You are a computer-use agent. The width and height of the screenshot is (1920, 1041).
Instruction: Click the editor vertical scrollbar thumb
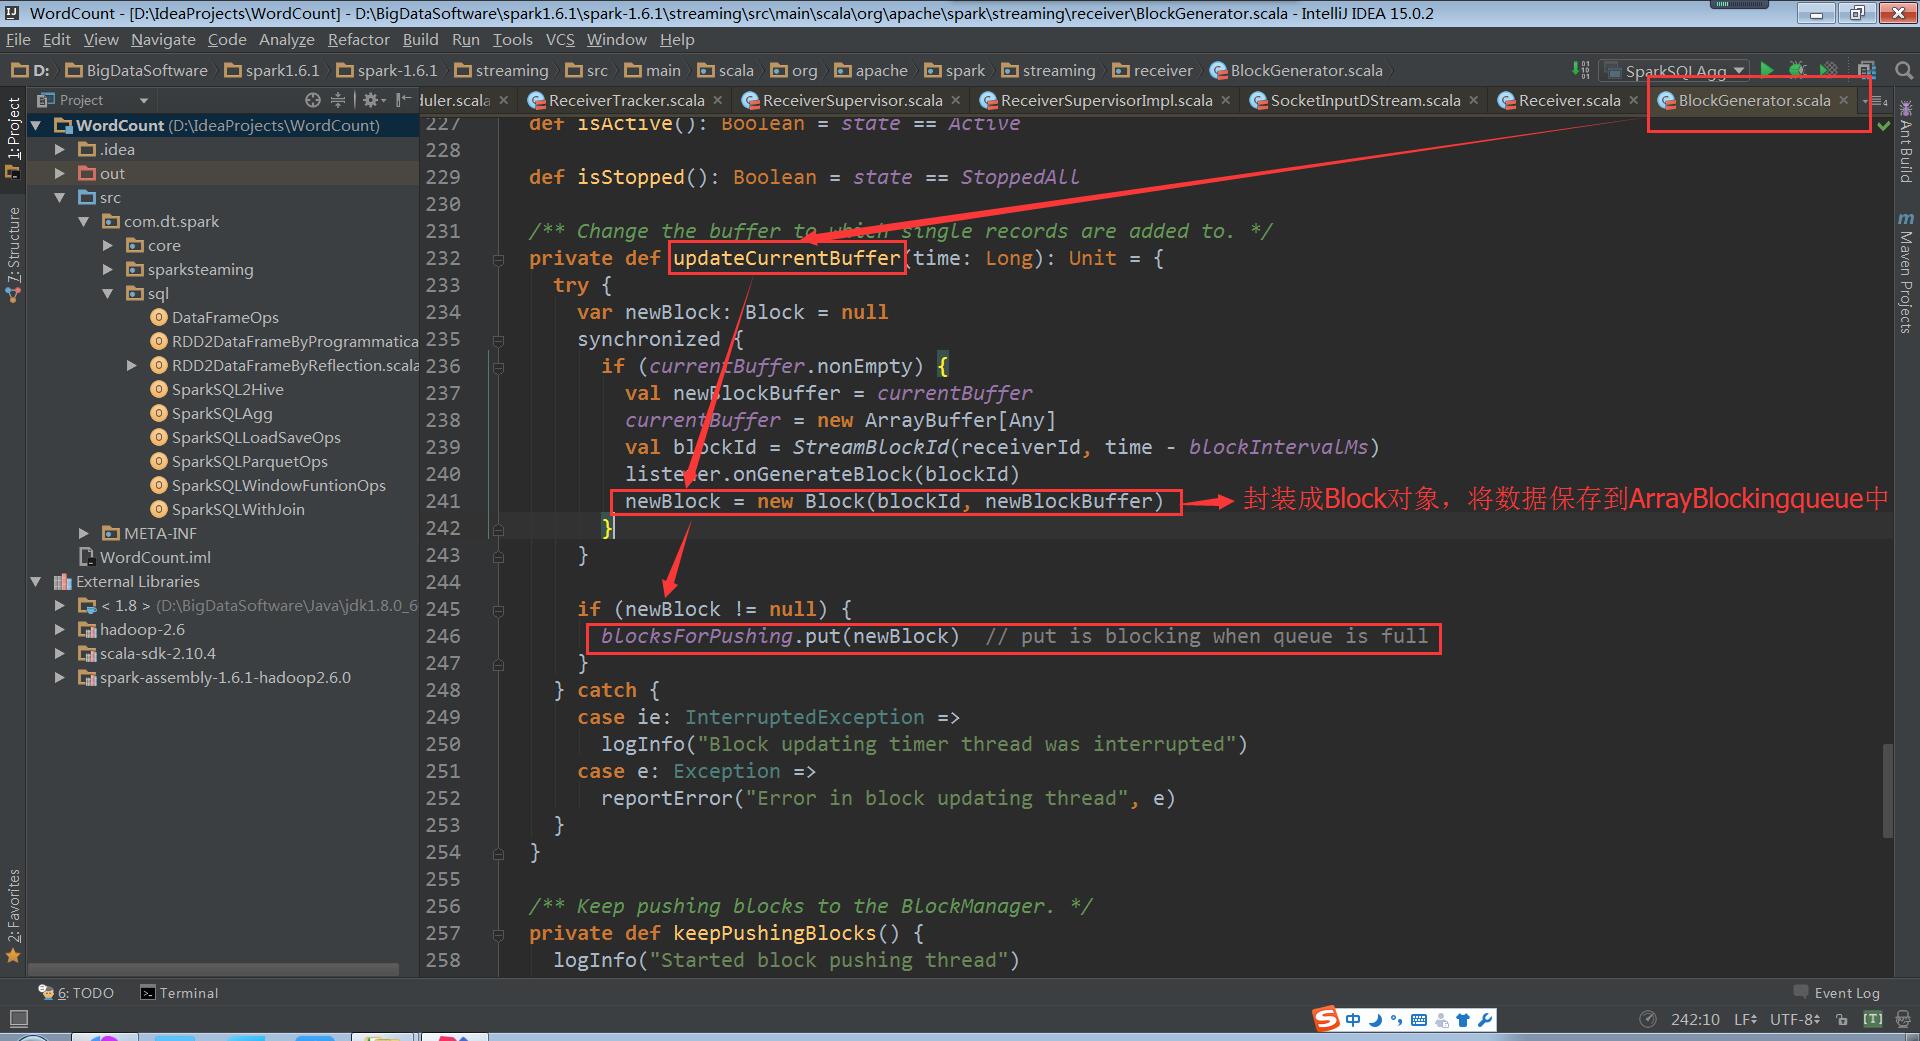click(1887, 790)
